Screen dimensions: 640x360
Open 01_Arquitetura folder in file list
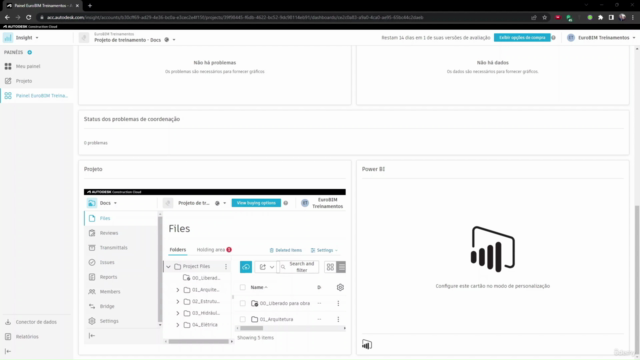click(276, 319)
